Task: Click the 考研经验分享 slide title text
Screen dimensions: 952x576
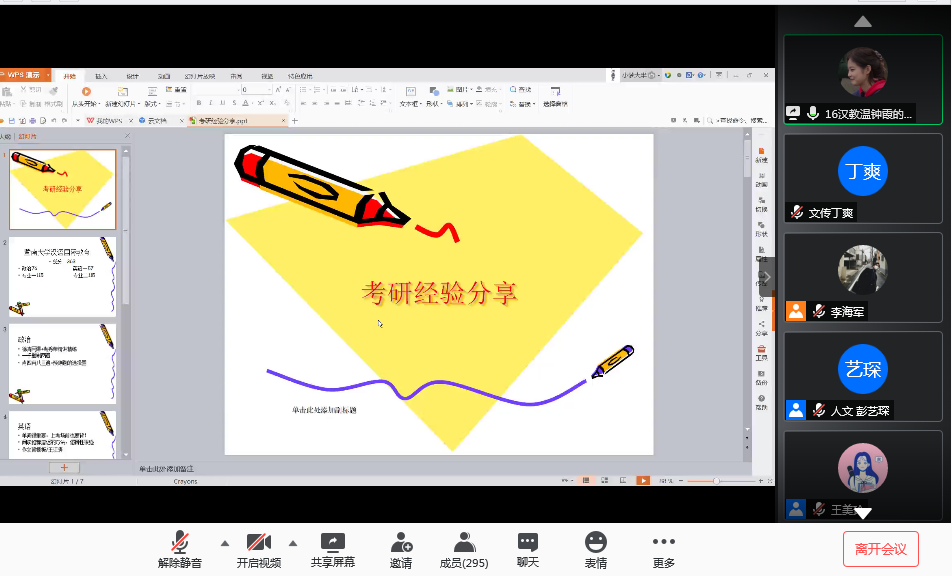Action: [439, 293]
